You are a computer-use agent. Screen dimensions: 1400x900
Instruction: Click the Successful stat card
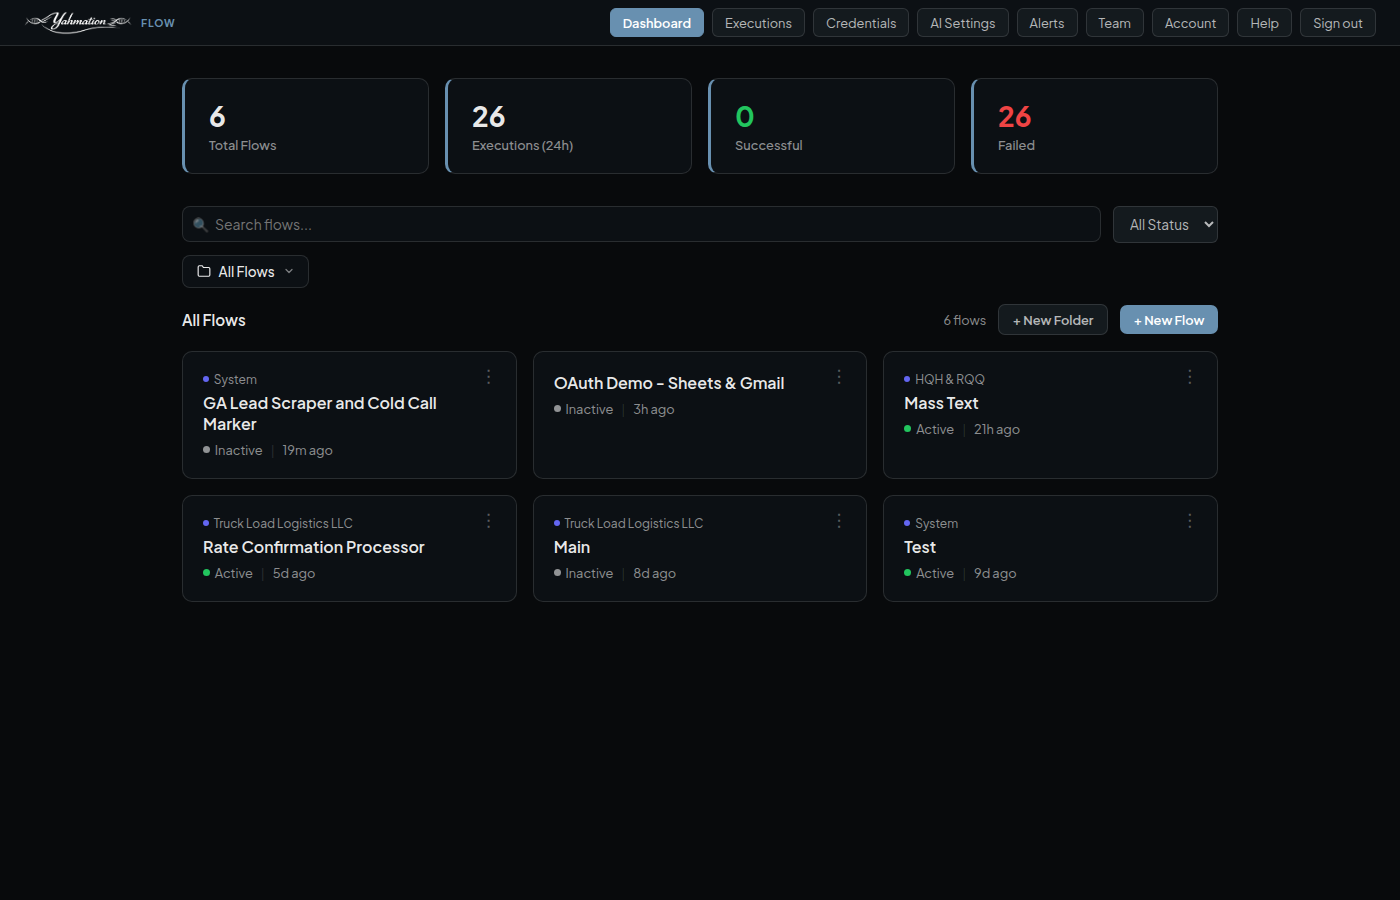click(x=832, y=126)
